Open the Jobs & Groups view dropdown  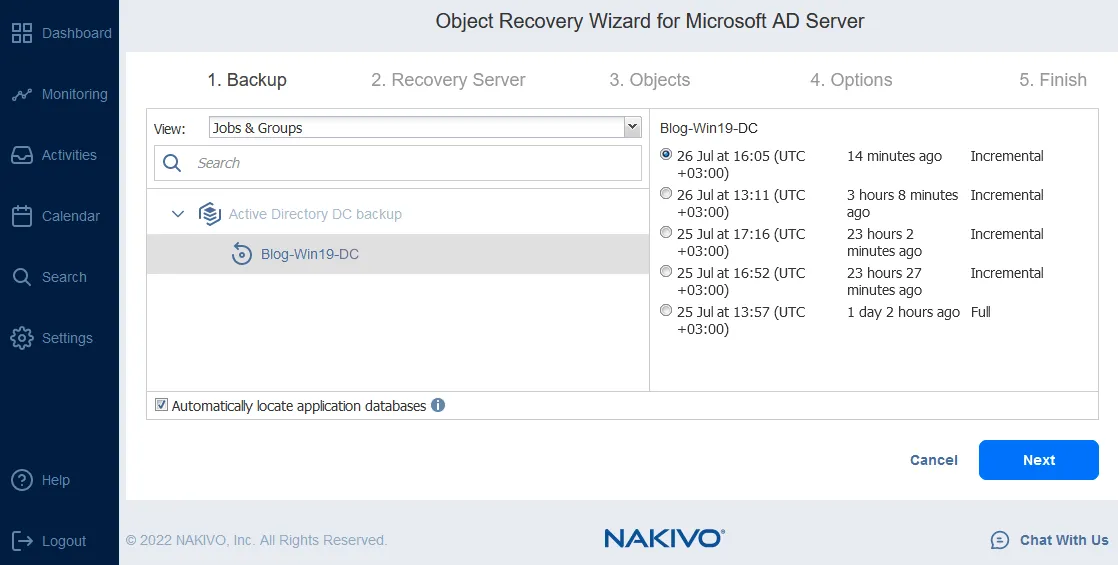click(x=631, y=127)
